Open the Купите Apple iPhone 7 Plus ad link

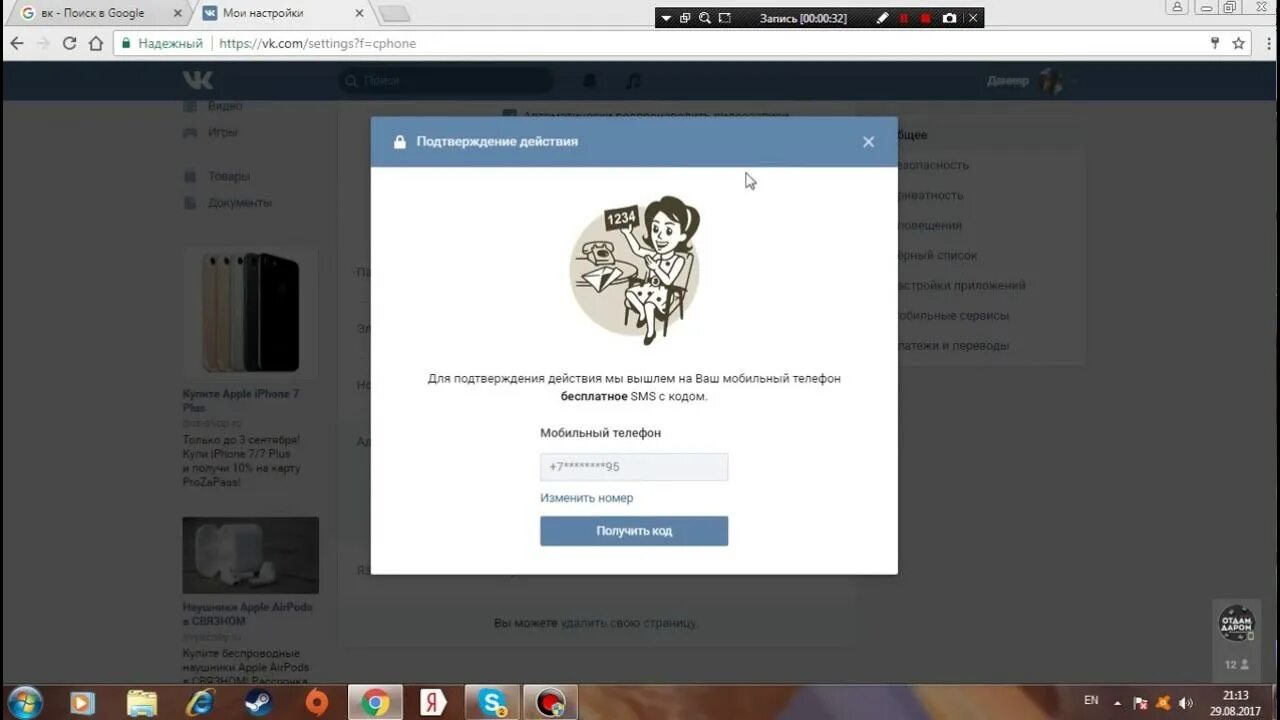pos(241,400)
